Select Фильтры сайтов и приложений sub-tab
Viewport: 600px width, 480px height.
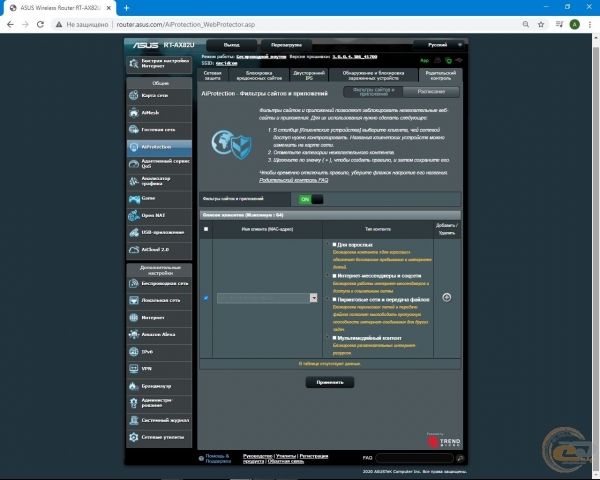tap(373, 91)
